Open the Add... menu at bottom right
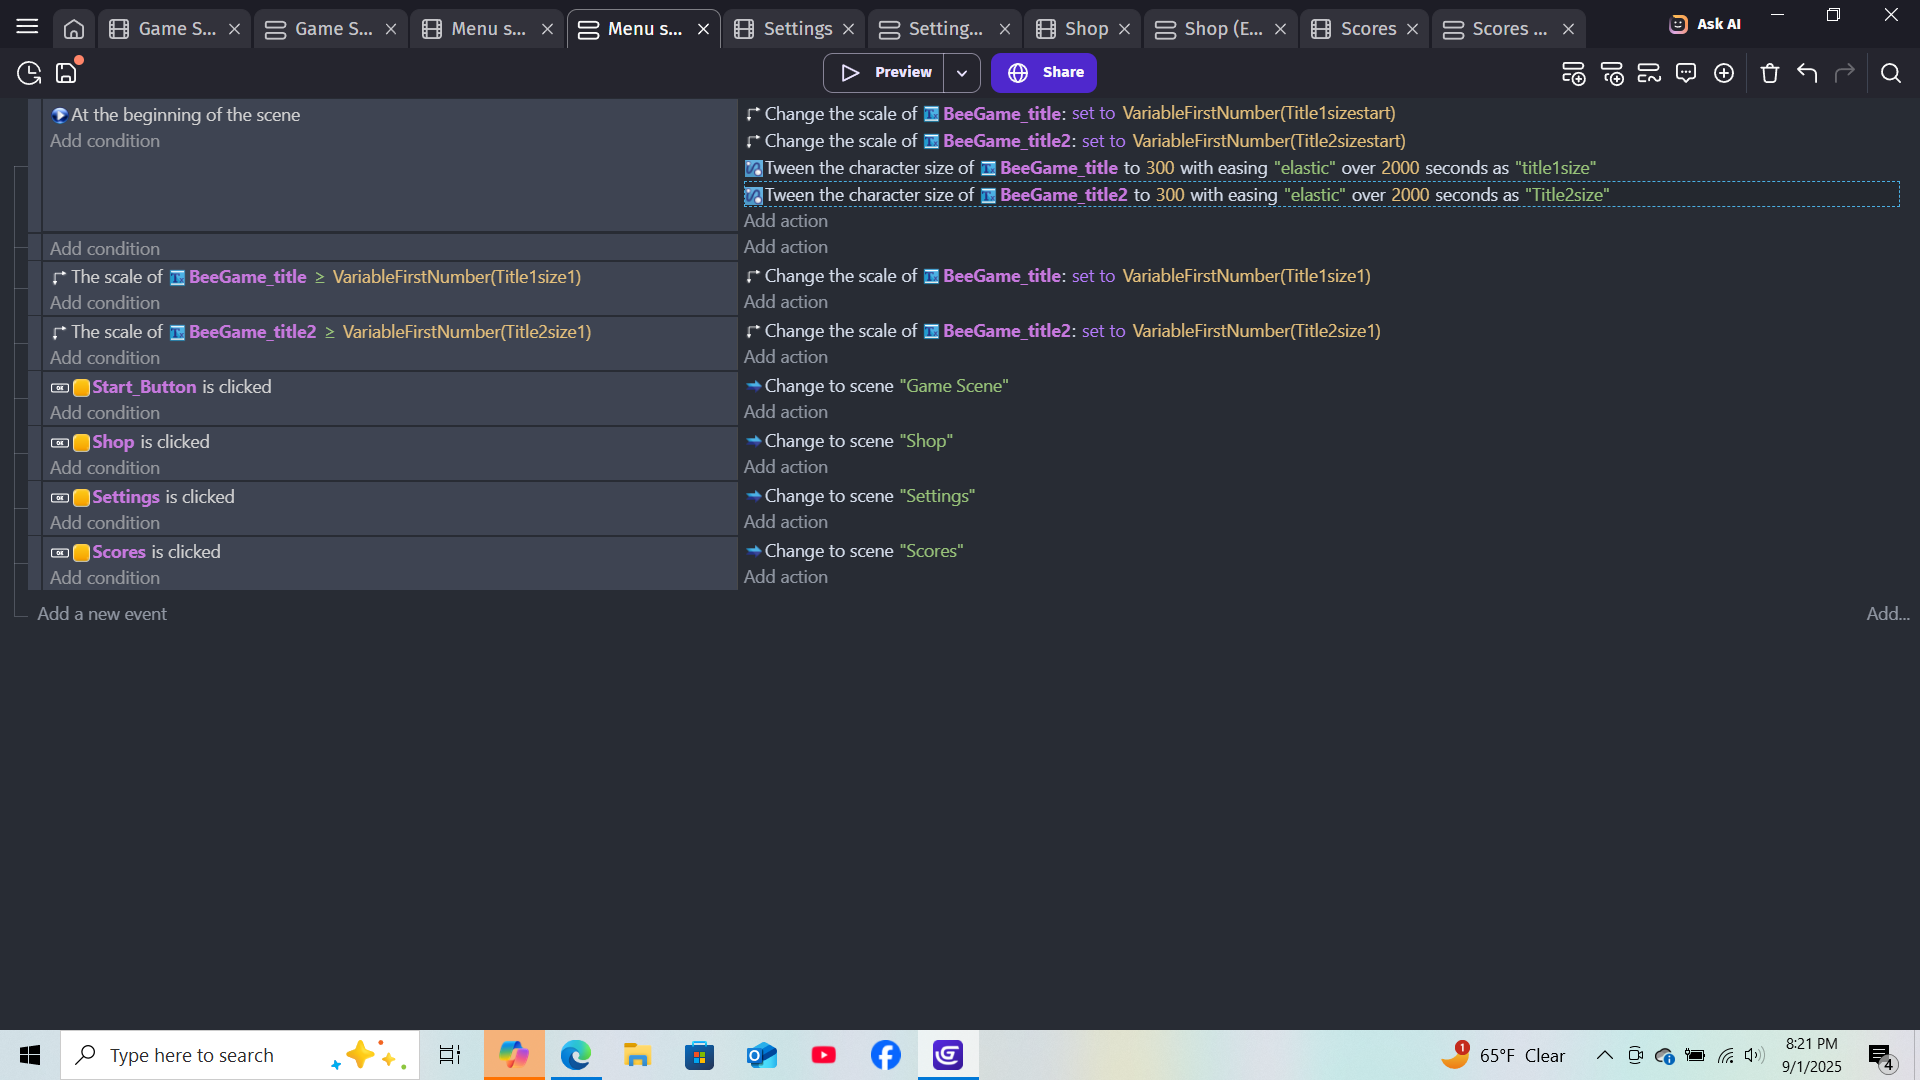1920x1080 pixels. (1887, 614)
